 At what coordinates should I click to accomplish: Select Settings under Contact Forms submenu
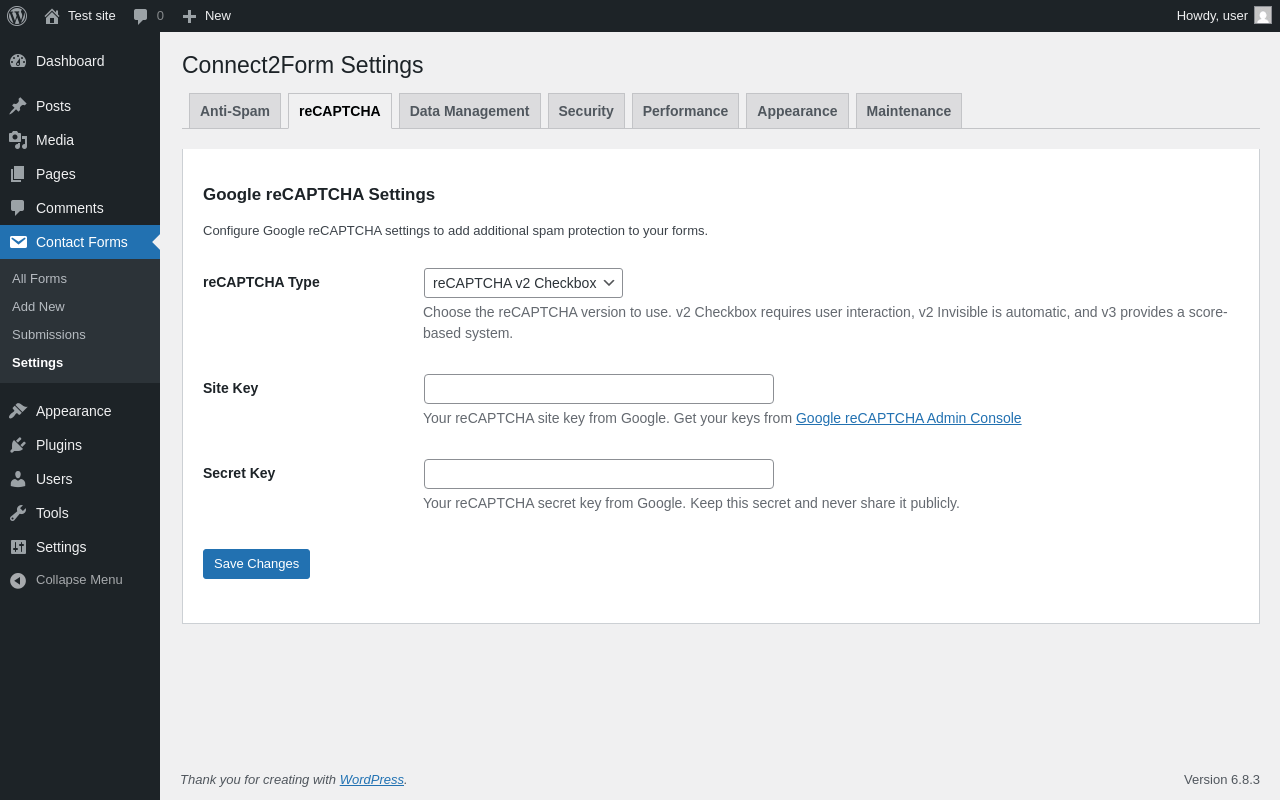coord(37,362)
